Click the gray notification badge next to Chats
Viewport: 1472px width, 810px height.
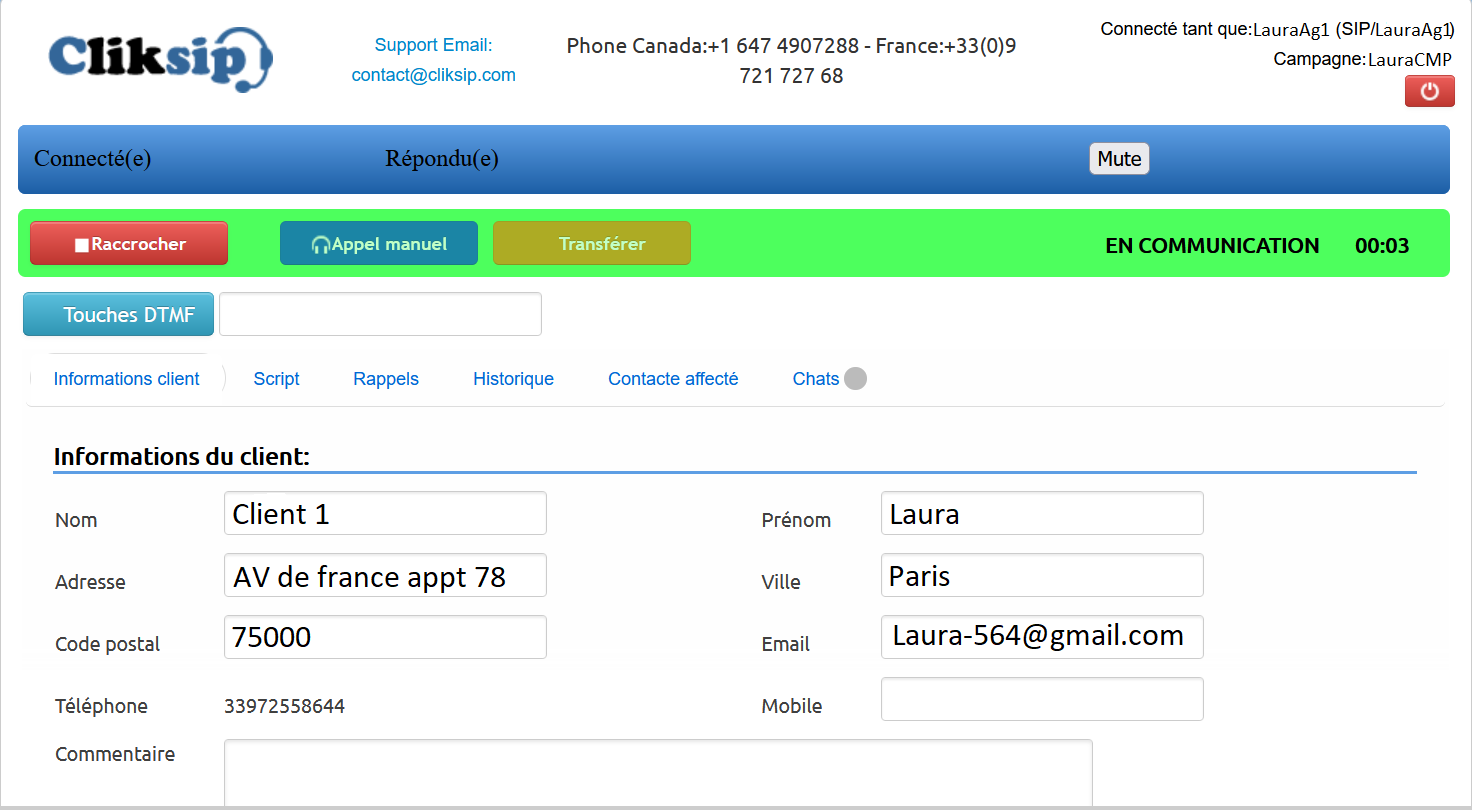[855, 378]
